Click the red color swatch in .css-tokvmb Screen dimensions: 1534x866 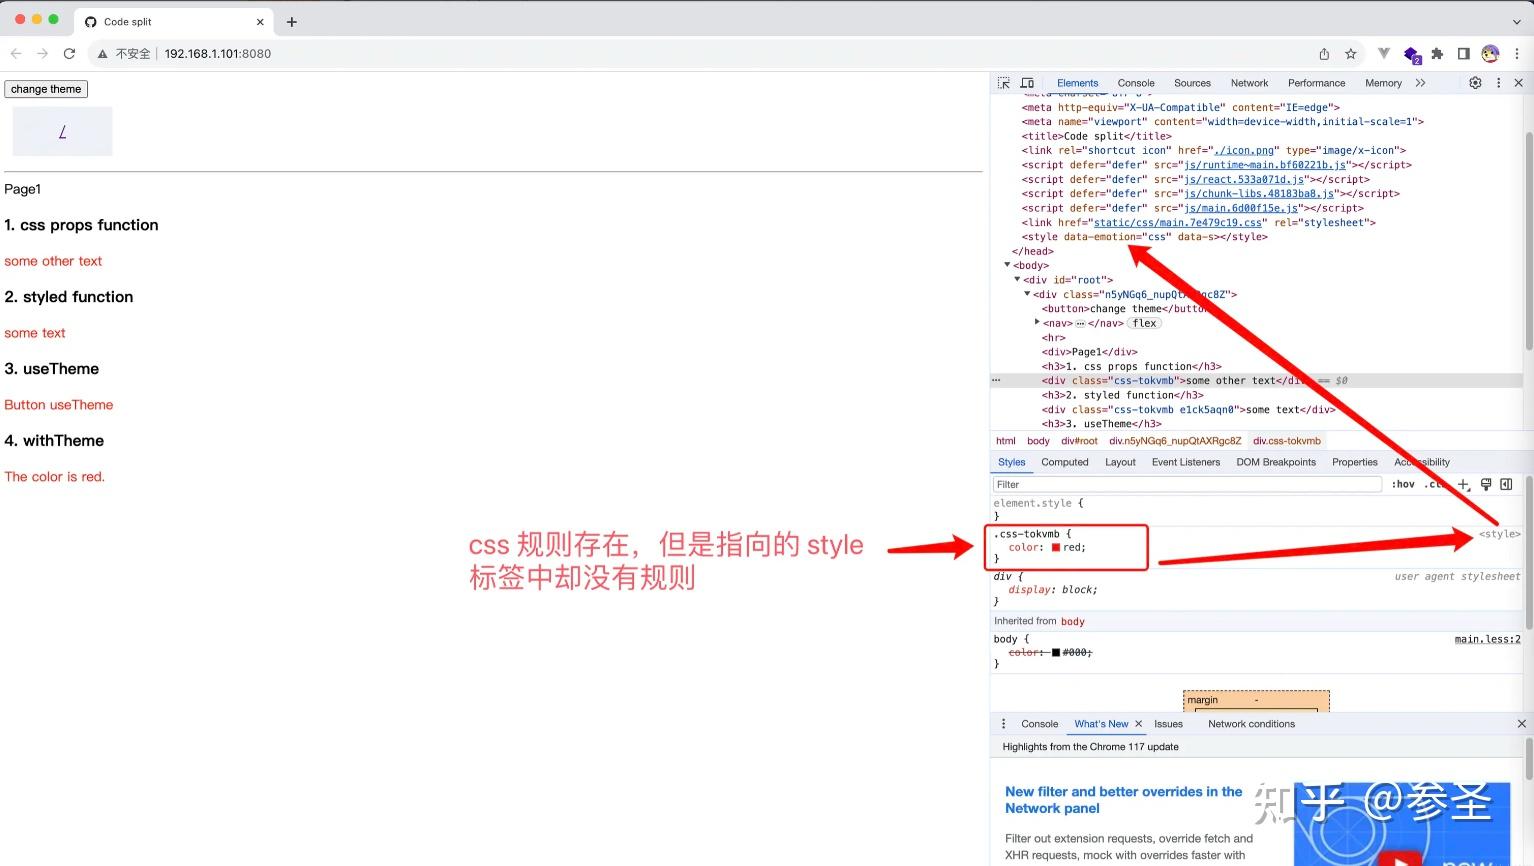click(x=1055, y=548)
